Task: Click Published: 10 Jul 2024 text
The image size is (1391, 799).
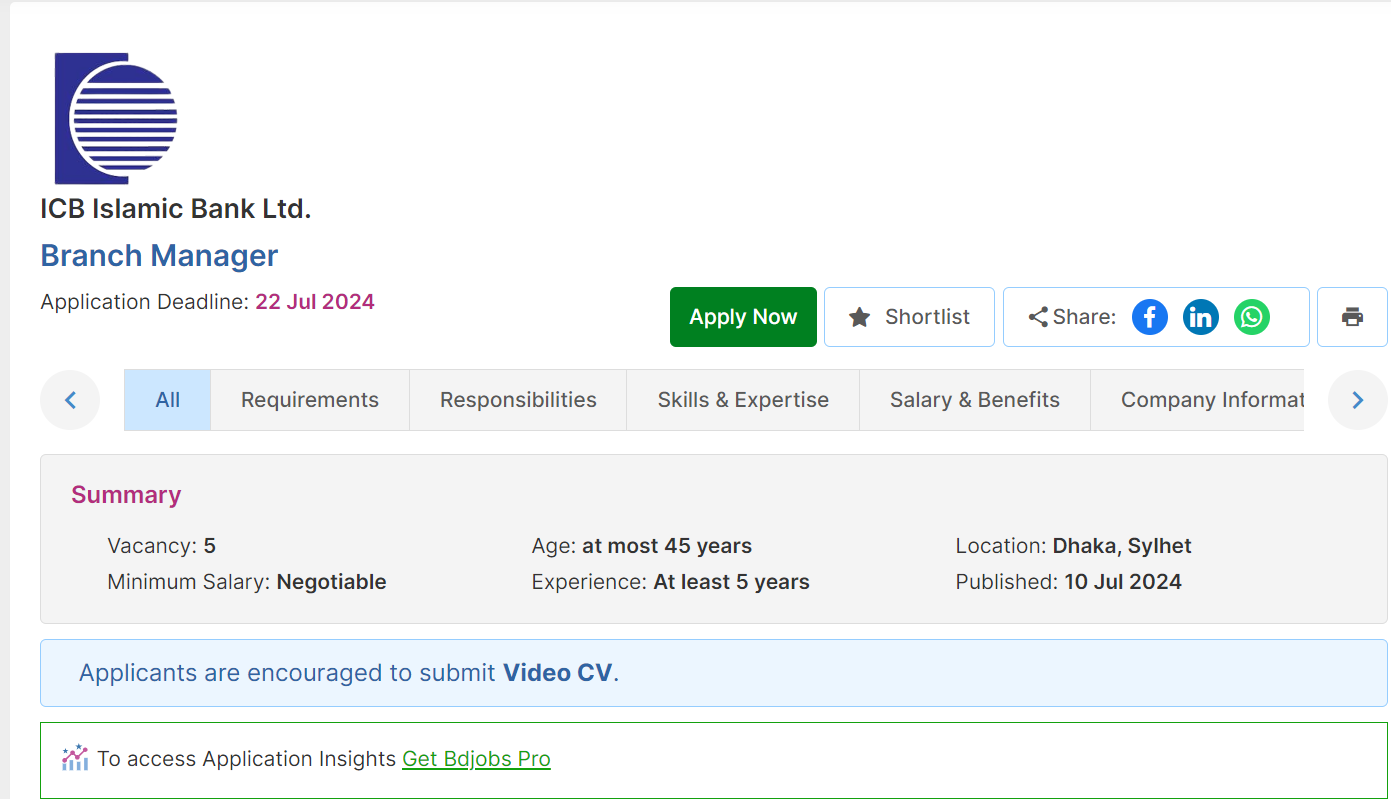Action: (1069, 582)
